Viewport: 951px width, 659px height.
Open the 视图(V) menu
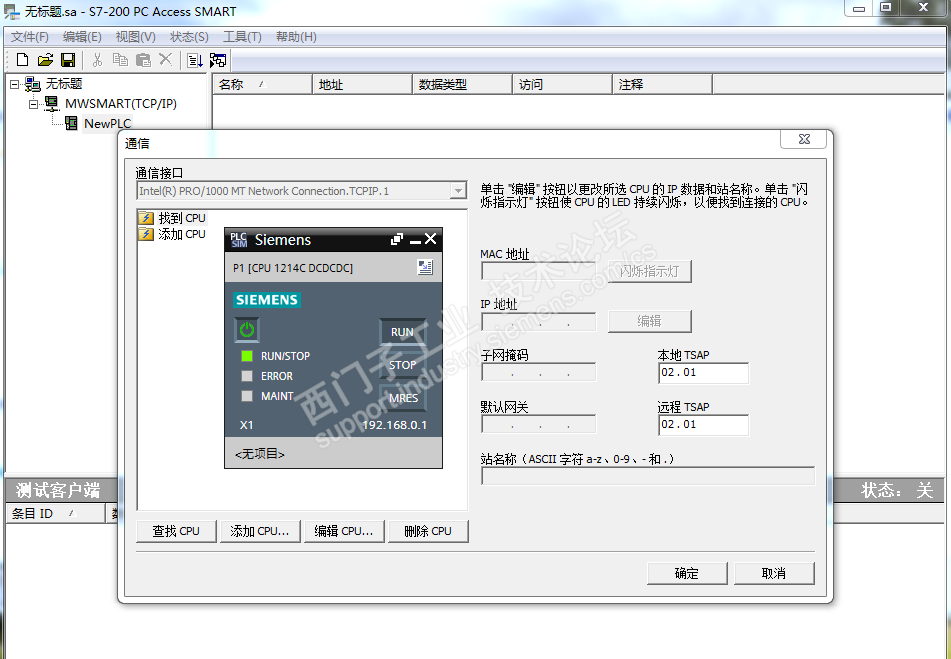[x=135, y=37]
